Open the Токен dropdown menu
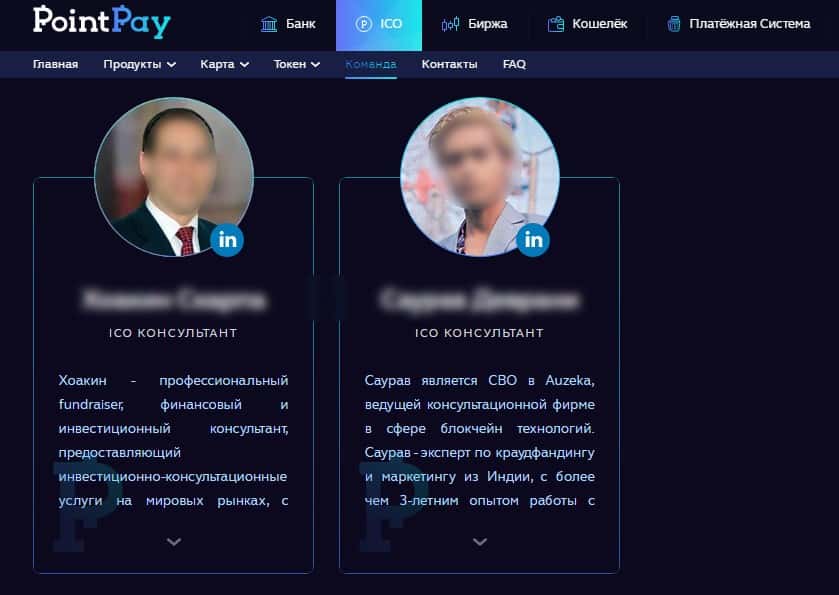 (x=296, y=64)
